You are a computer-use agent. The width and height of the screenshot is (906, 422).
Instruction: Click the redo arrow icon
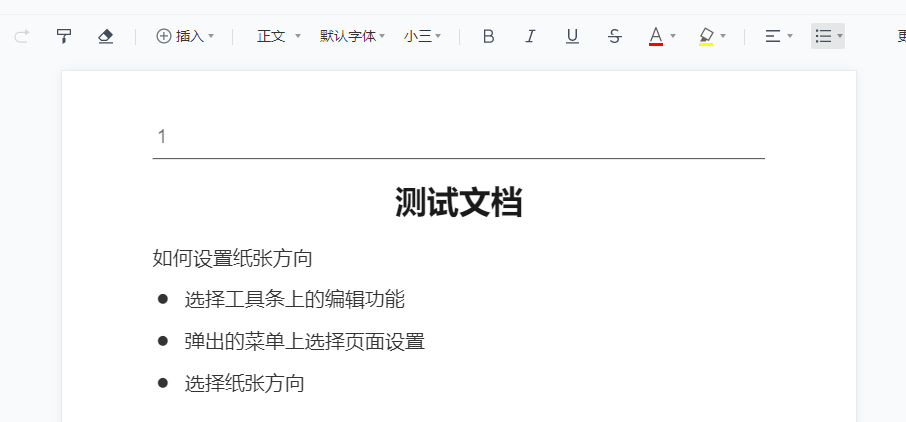pyautogui.click(x=22, y=37)
